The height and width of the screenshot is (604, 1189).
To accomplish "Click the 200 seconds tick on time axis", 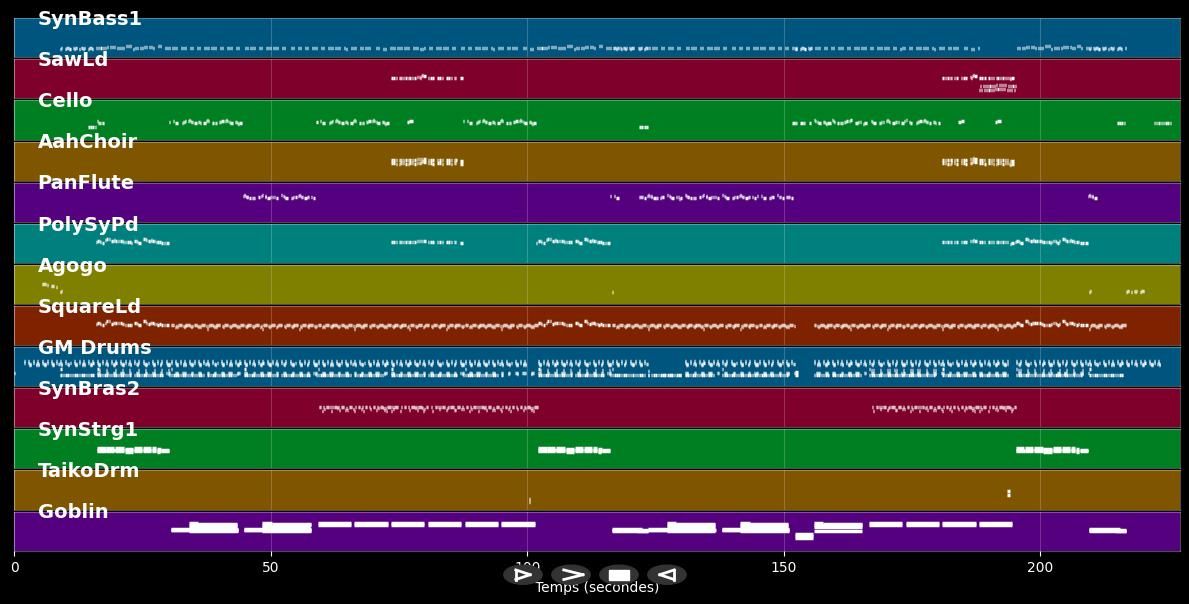I will click(x=1040, y=567).
